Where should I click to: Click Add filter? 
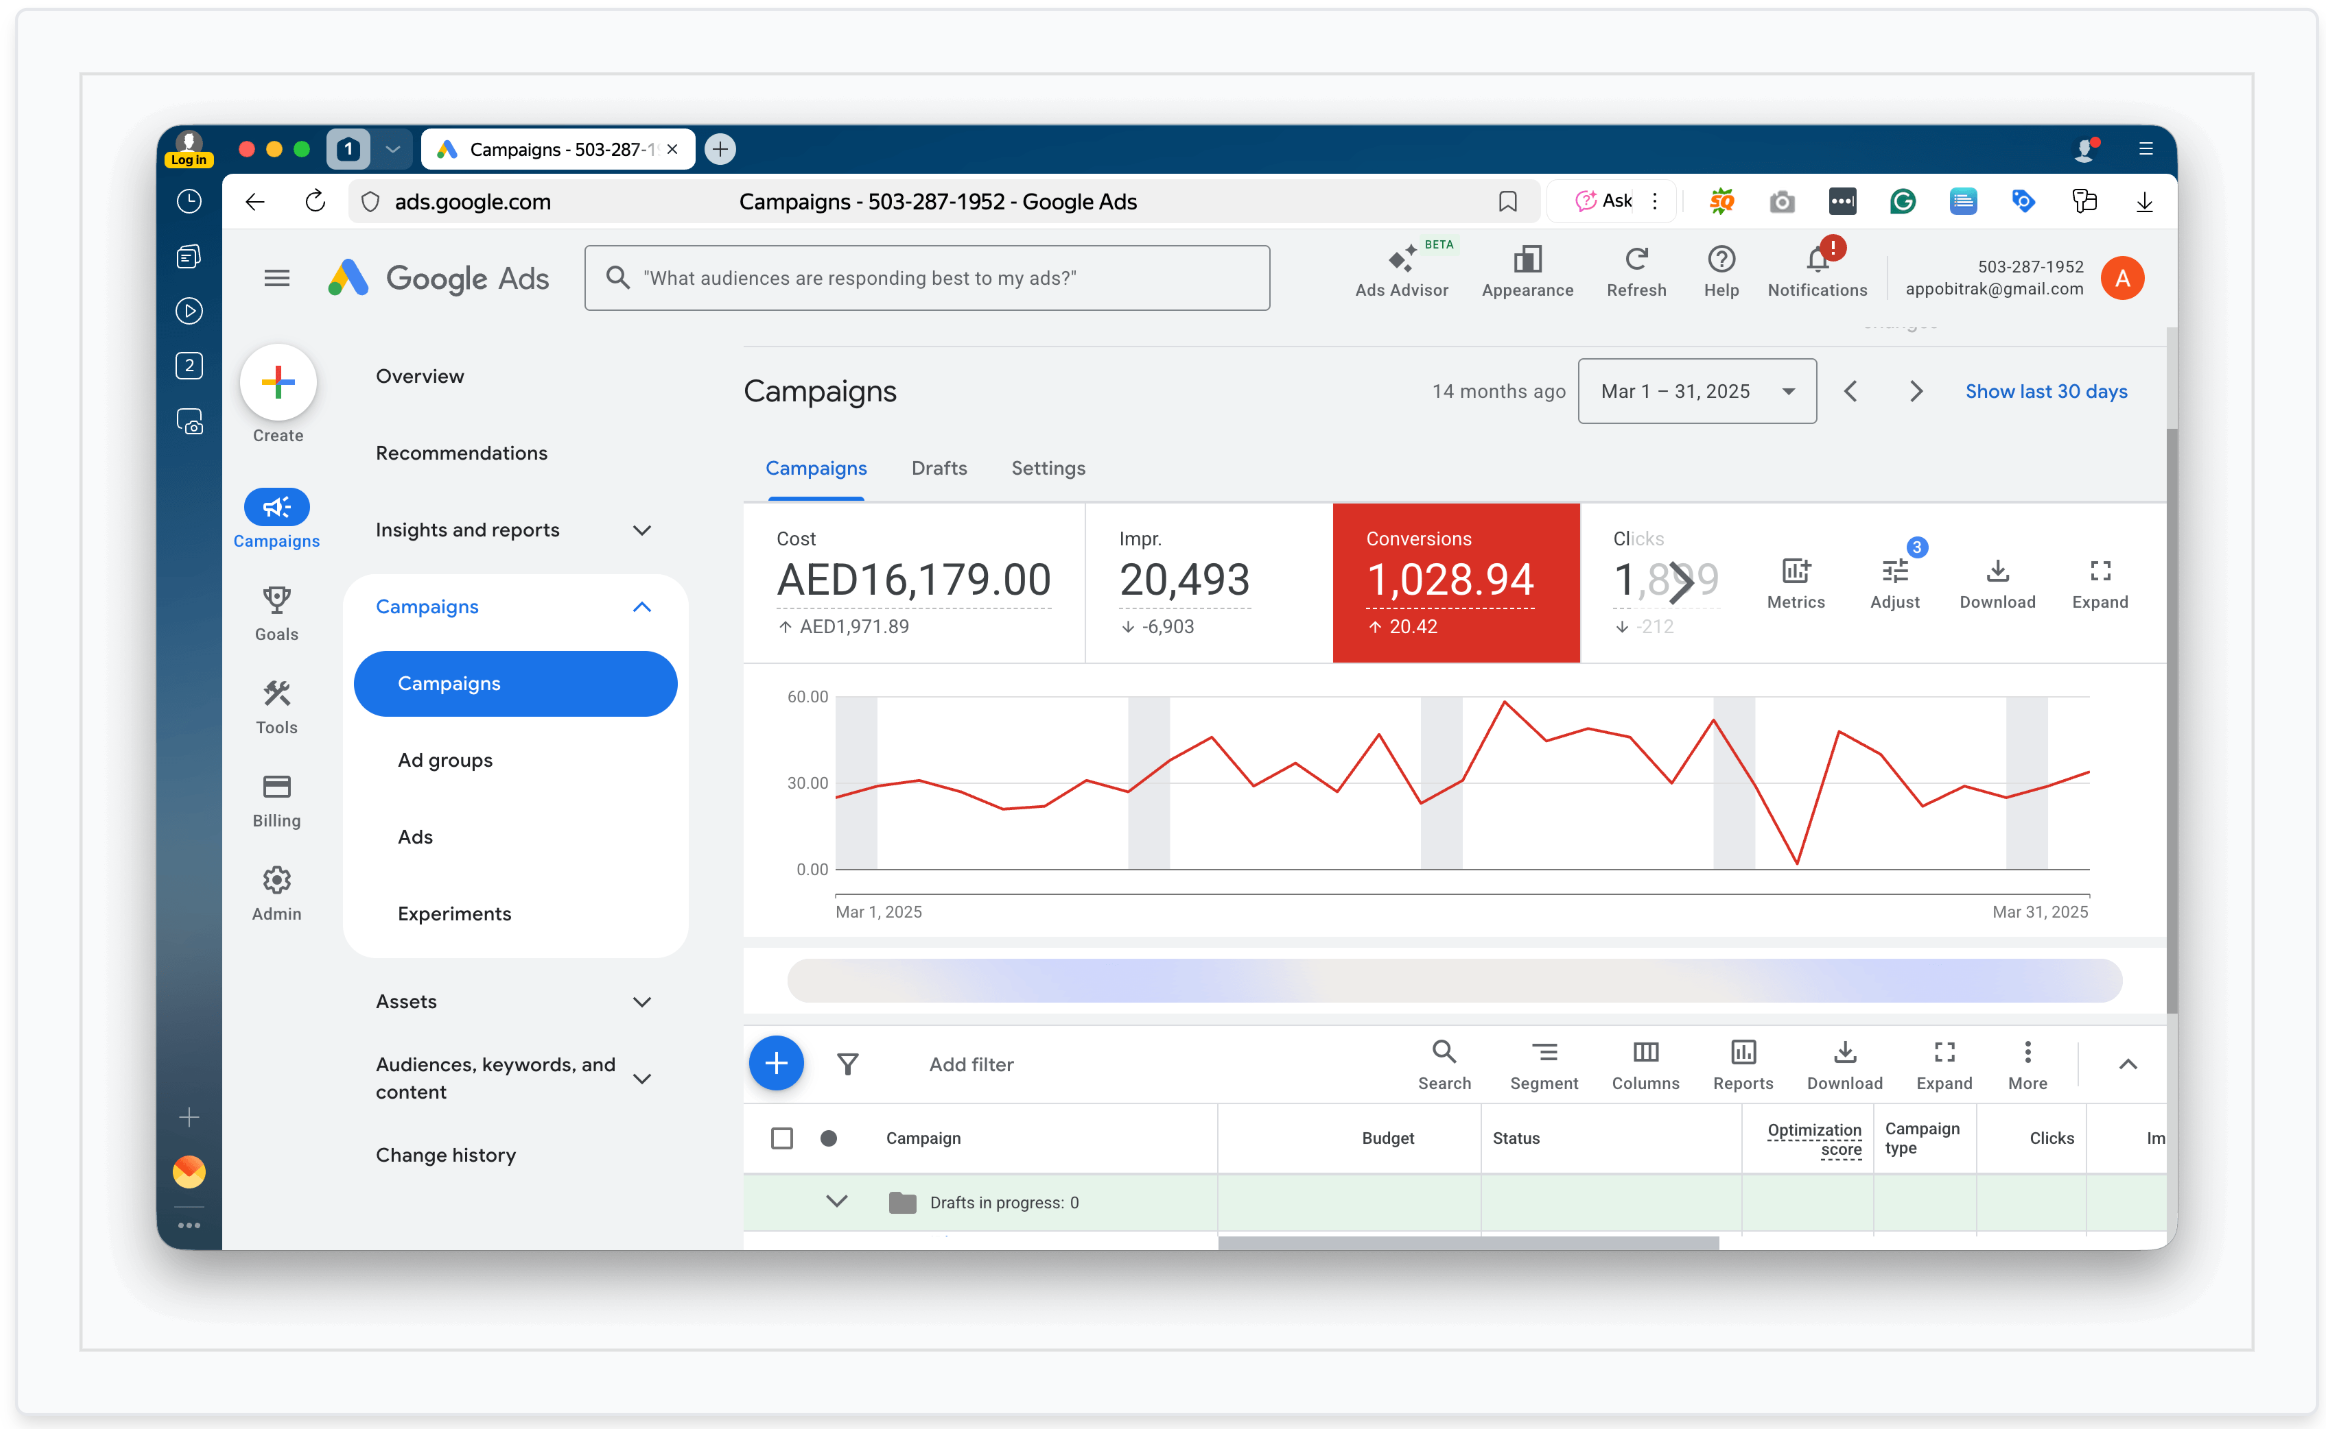pos(971,1064)
